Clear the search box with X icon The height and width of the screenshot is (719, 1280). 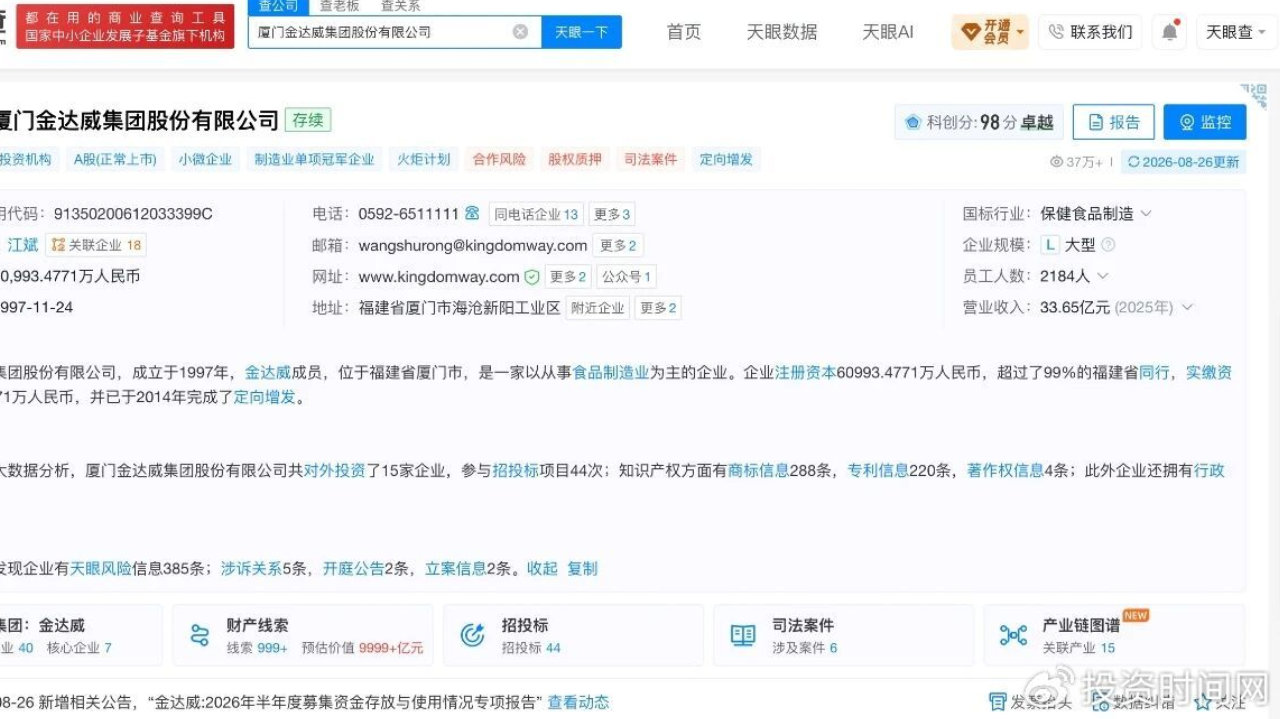(x=520, y=32)
